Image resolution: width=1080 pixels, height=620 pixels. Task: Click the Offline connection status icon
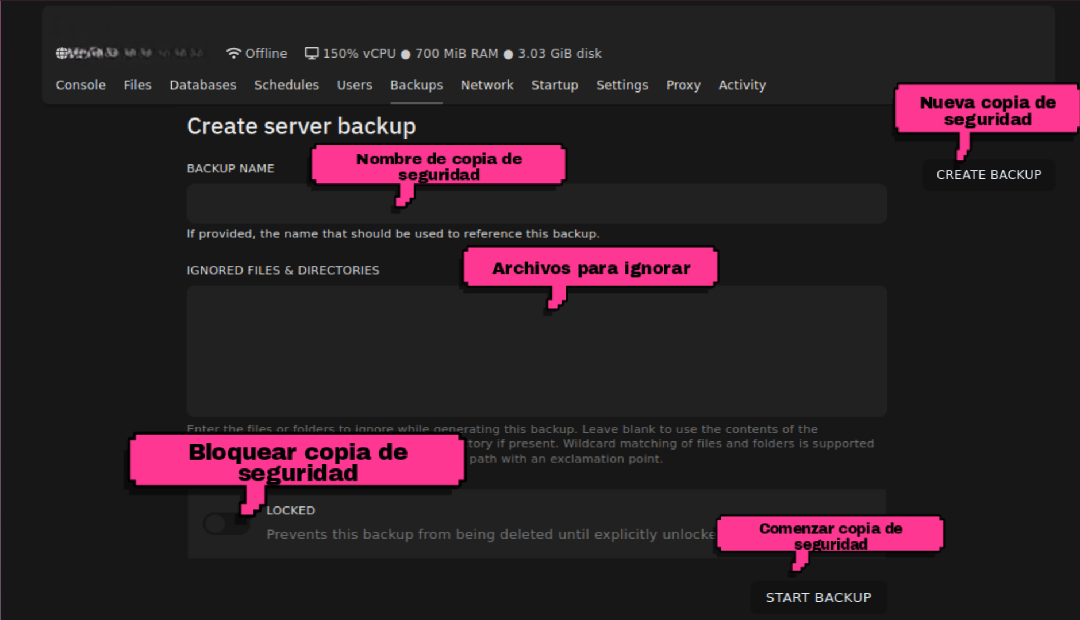233,53
